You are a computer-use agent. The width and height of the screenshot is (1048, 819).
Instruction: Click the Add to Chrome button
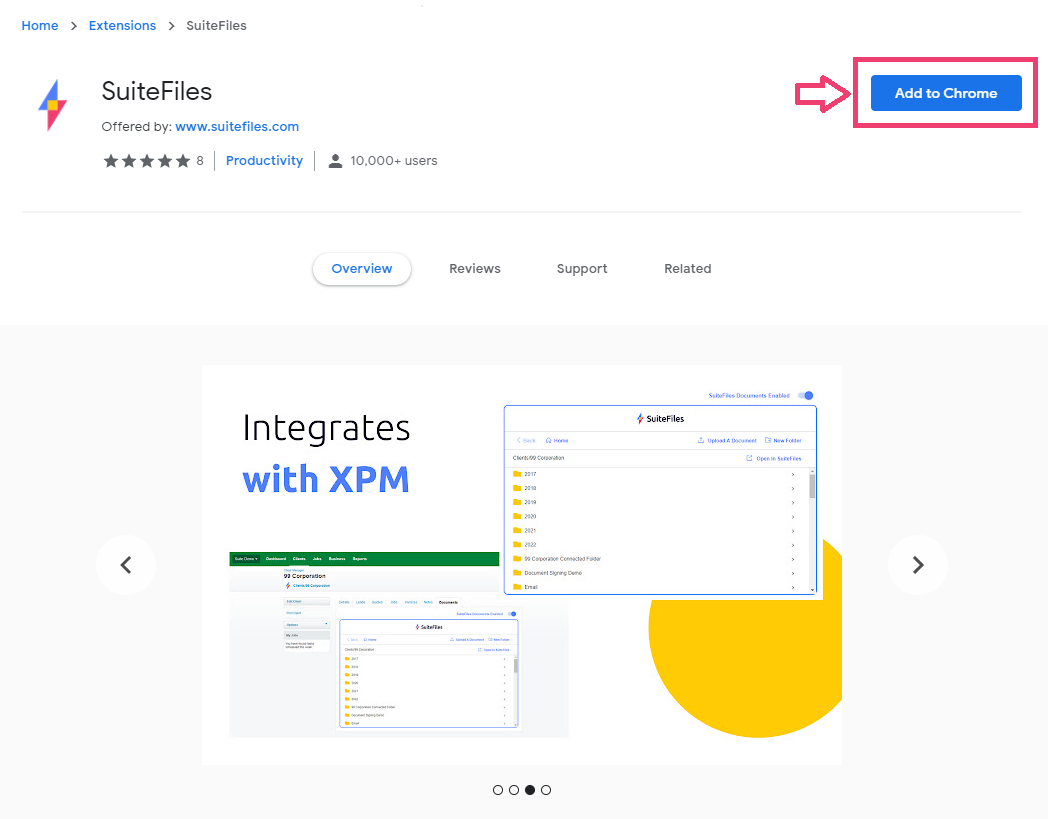click(x=945, y=92)
